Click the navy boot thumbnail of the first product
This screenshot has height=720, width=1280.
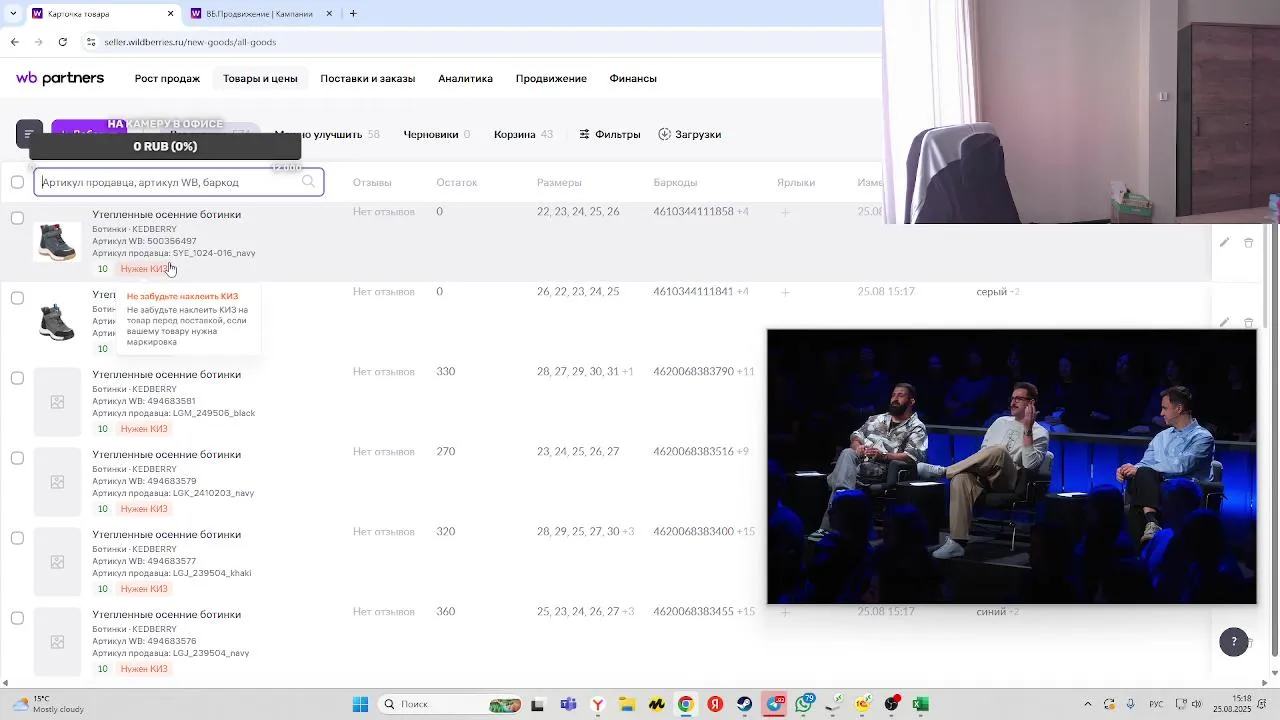57,242
